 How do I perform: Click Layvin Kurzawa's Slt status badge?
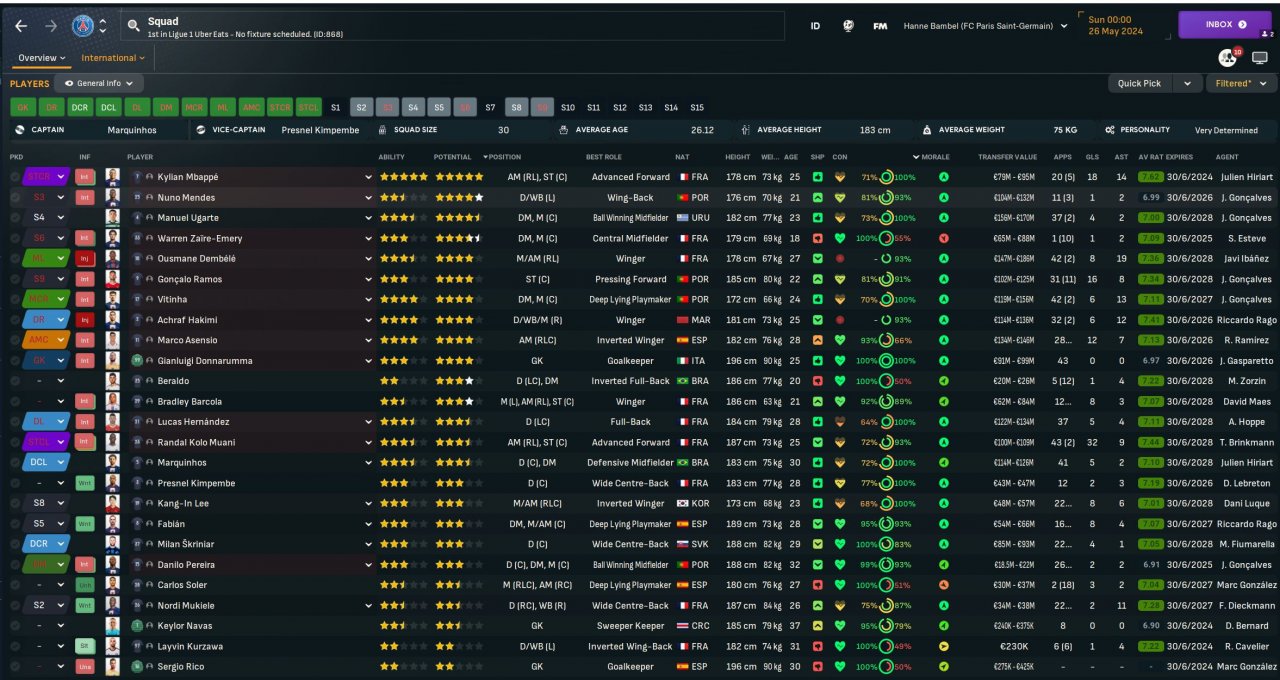coord(86,646)
